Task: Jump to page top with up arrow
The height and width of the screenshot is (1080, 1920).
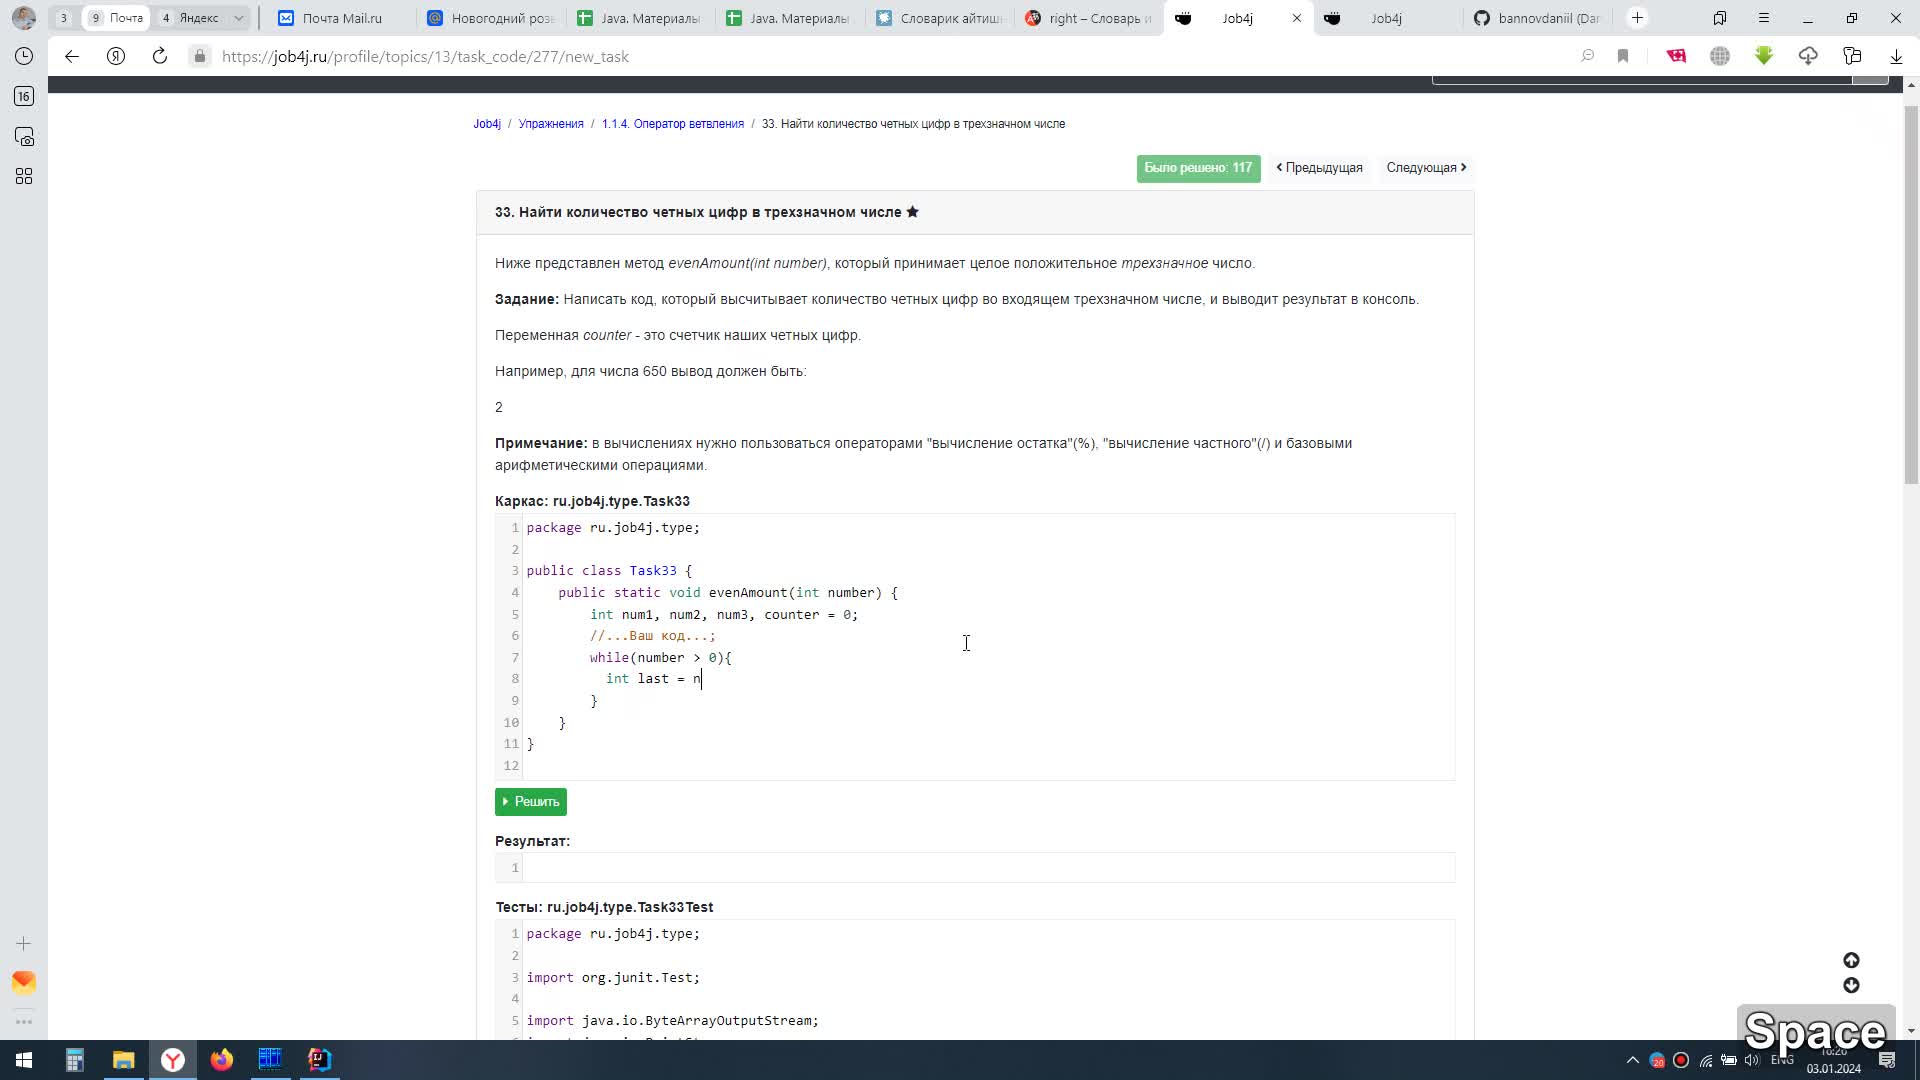Action: [1851, 960]
